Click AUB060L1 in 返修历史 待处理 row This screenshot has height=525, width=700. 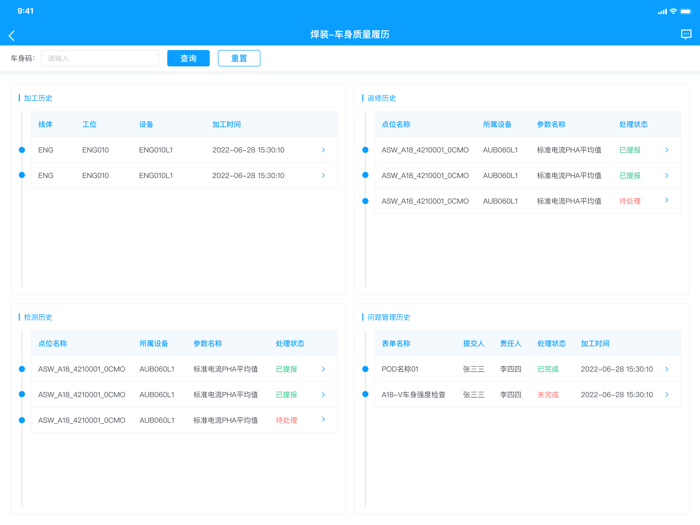point(500,201)
